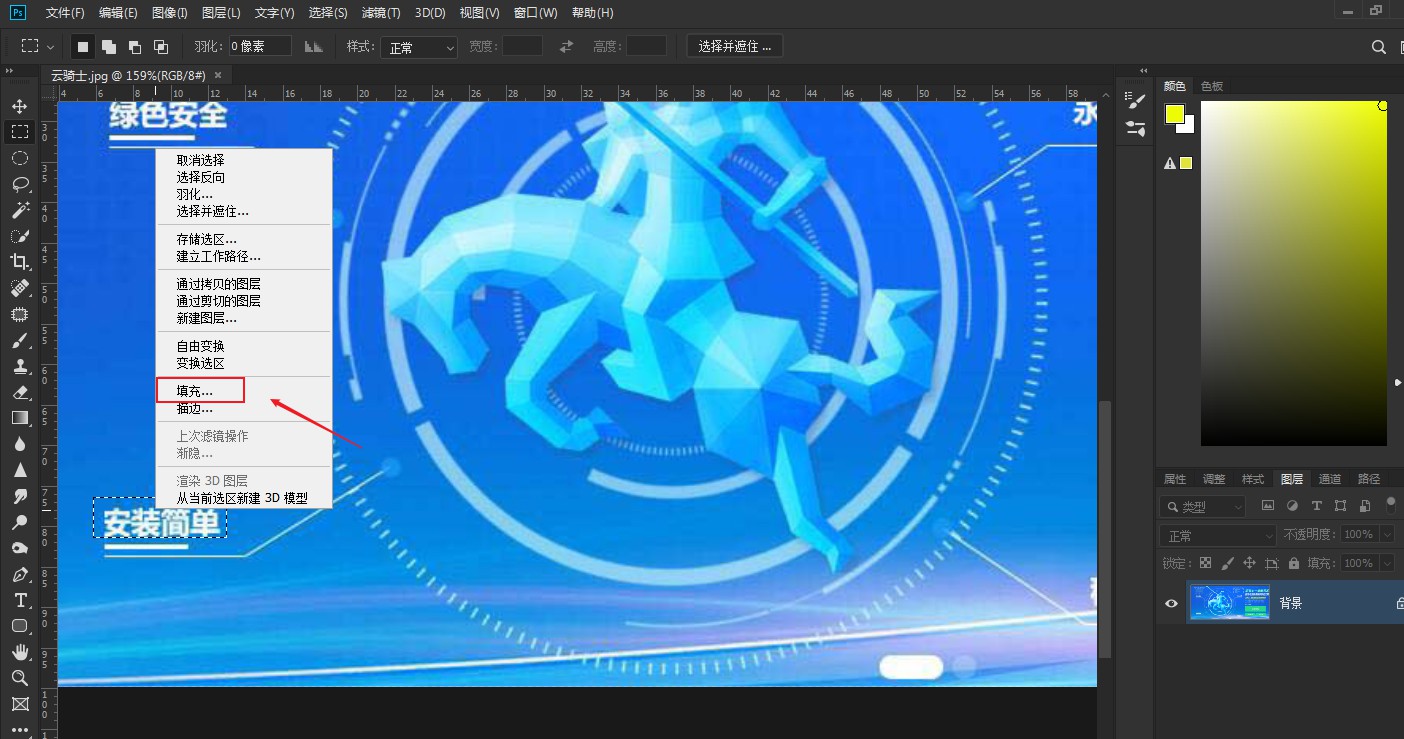The height and width of the screenshot is (739, 1404).
Task: Toggle lock image pixels brush icon
Action: click(1227, 563)
